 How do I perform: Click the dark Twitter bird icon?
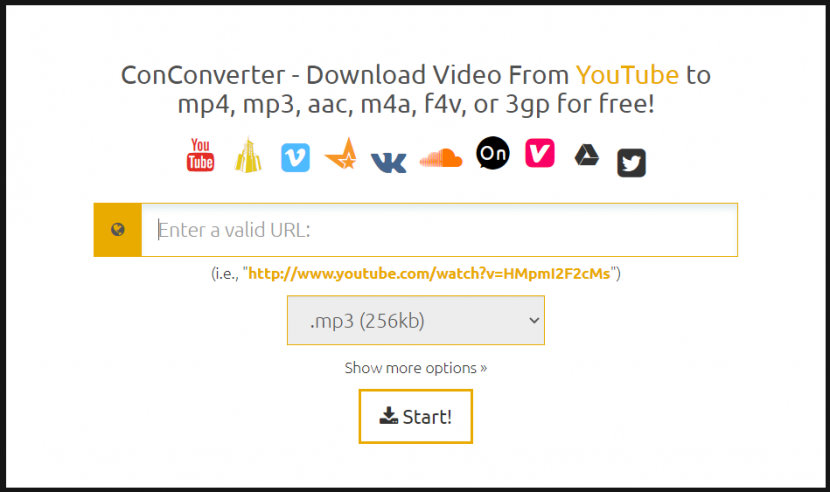point(631,163)
